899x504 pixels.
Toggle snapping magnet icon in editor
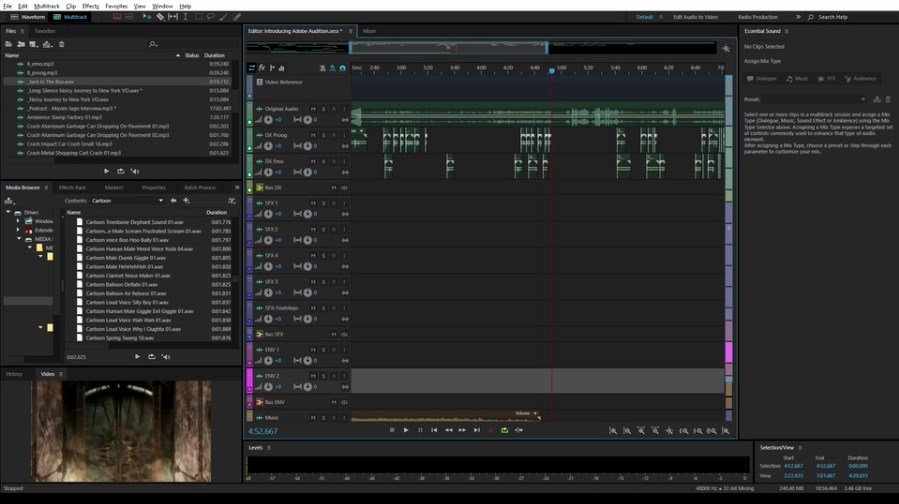(342, 68)
